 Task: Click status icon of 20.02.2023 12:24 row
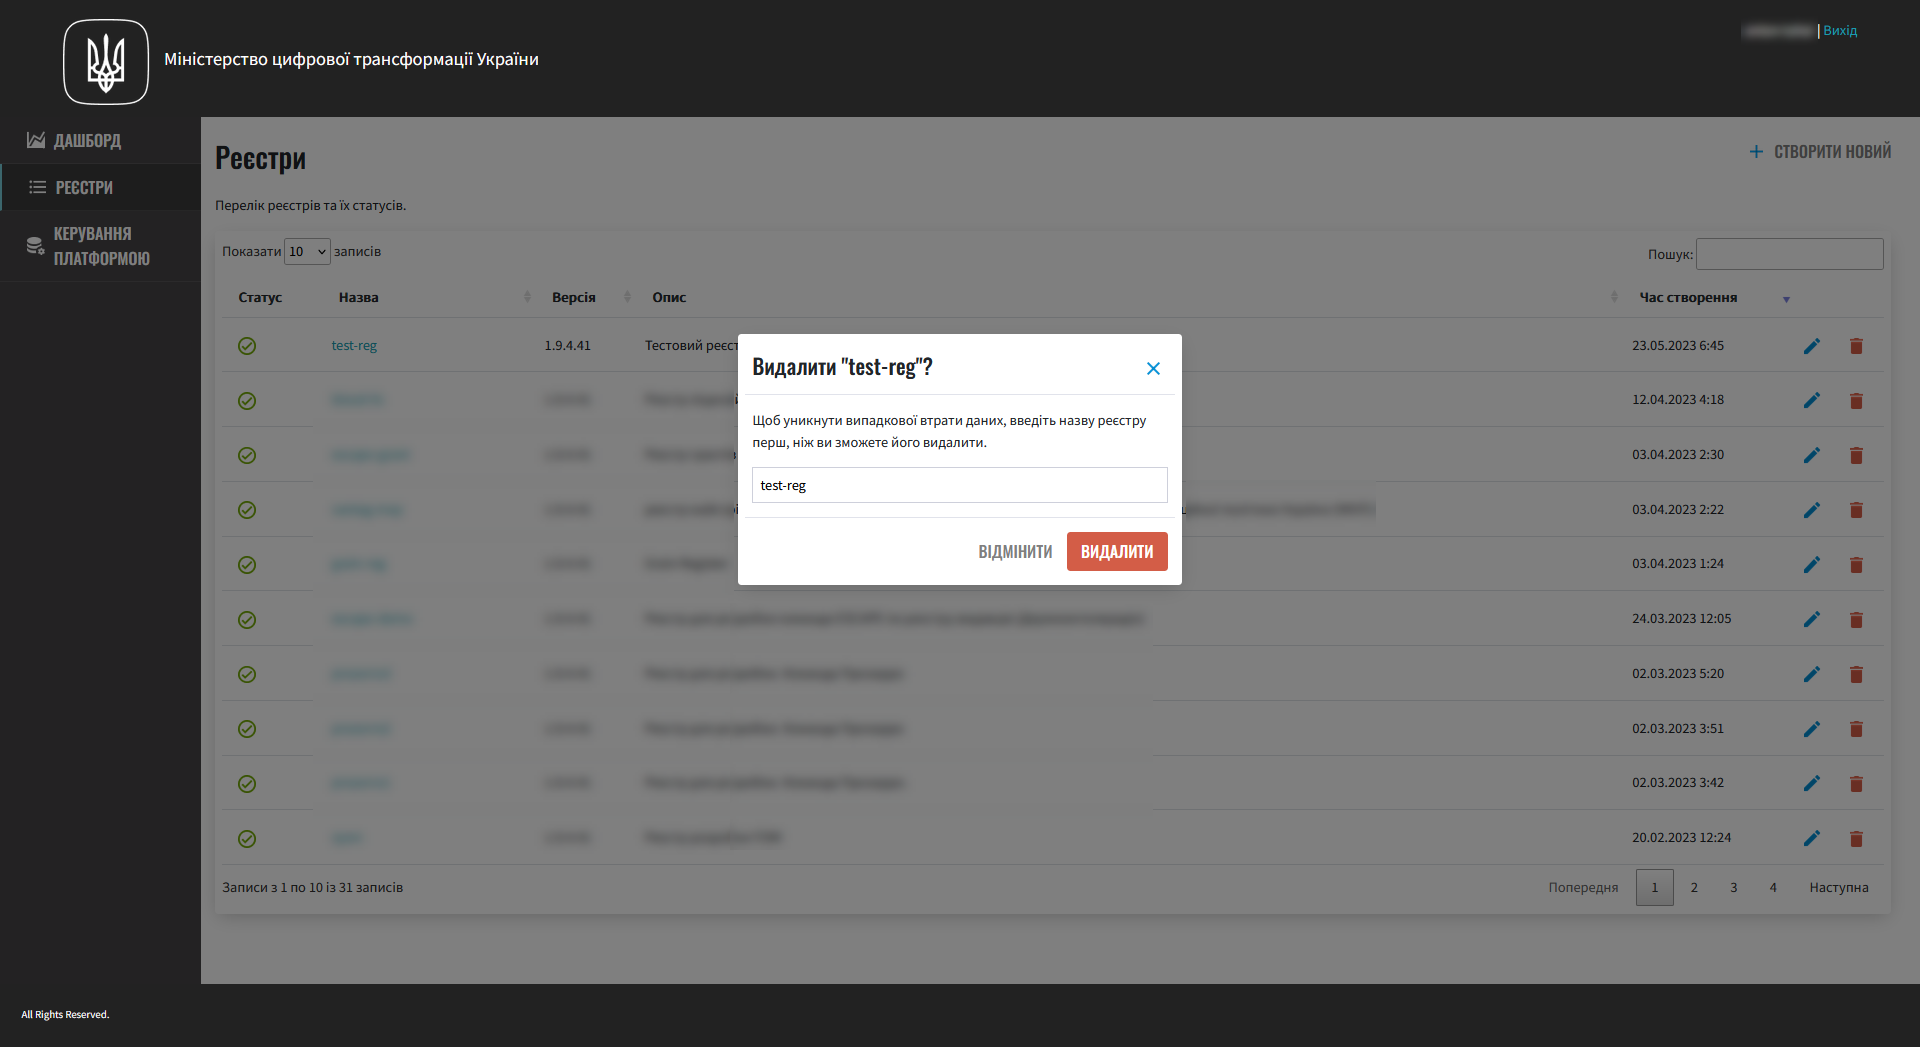[247, 839]
